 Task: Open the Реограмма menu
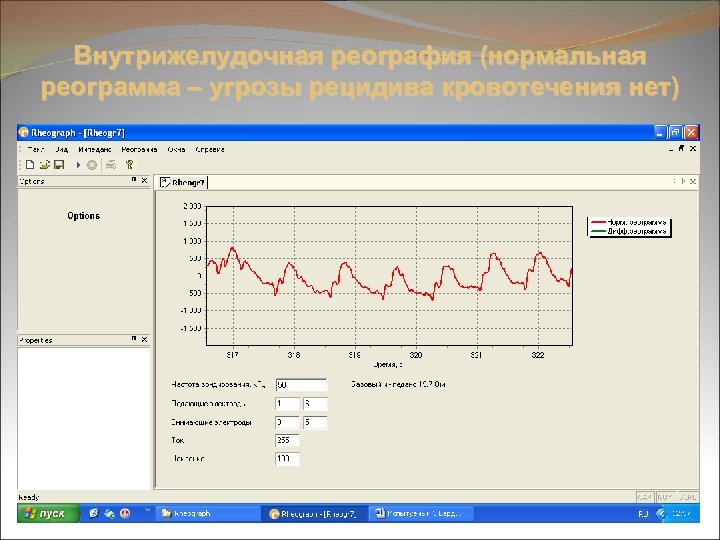[x=139, y=149]
